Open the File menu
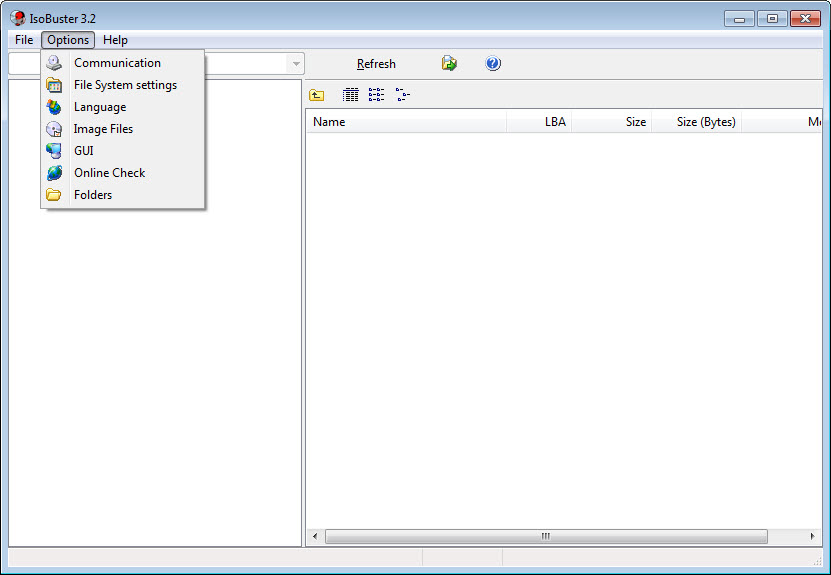 pos(24,40)
